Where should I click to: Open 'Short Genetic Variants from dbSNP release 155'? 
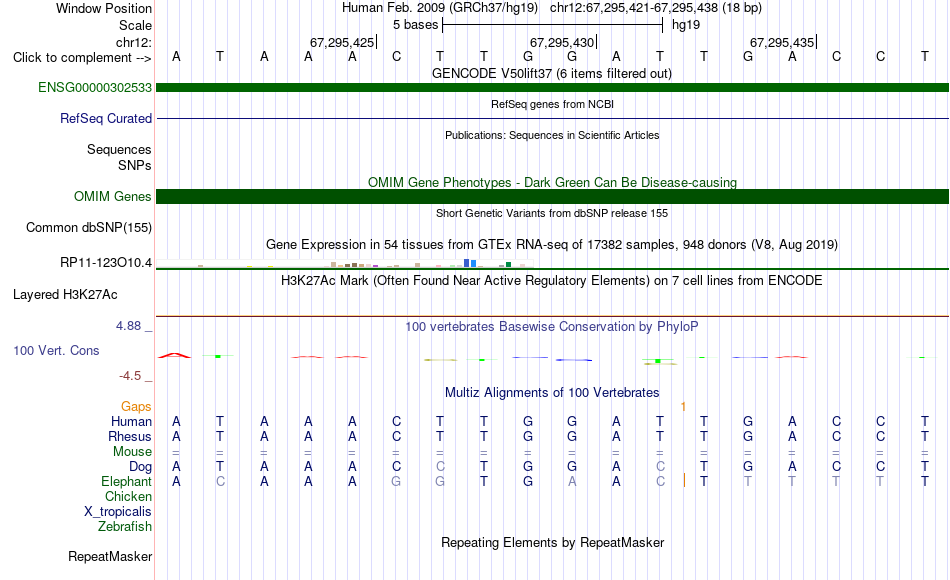(x=552, y=213)
